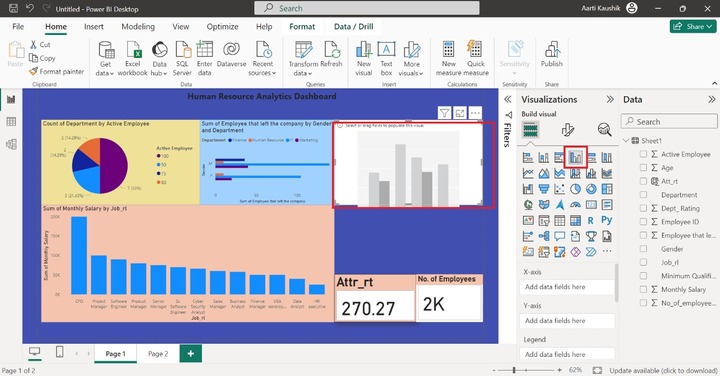Click the Publish button
Image resolution: width=720 pixels, height=376 pixels.
click(551, 55)
